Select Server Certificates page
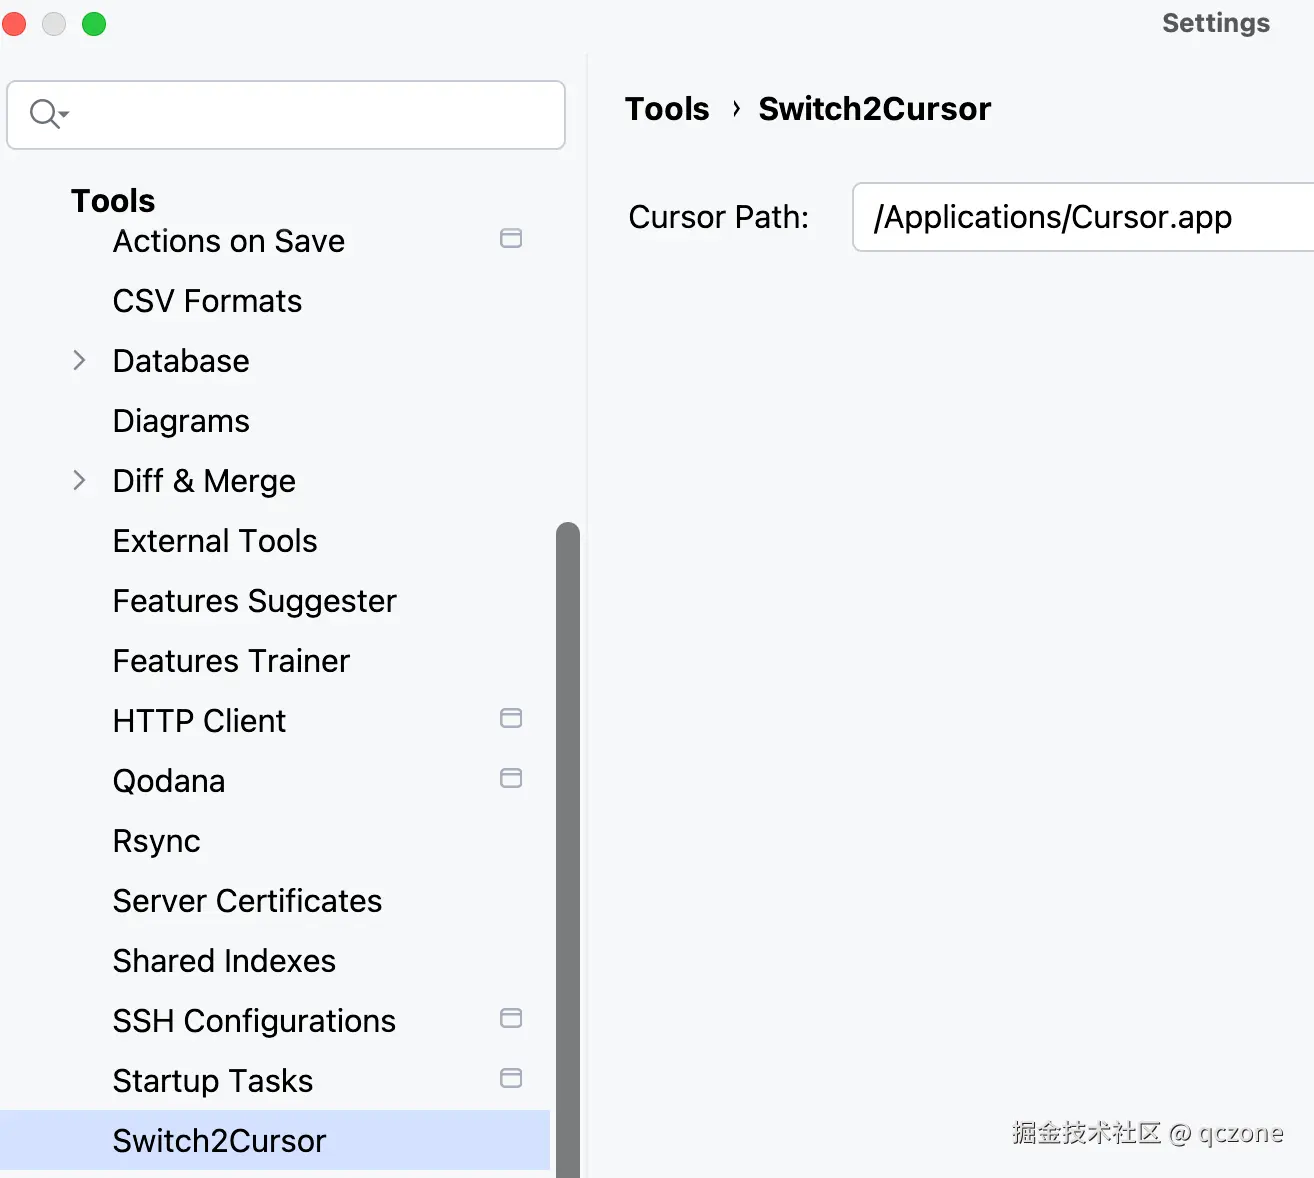The image size is (1314, 1178). 247,902
